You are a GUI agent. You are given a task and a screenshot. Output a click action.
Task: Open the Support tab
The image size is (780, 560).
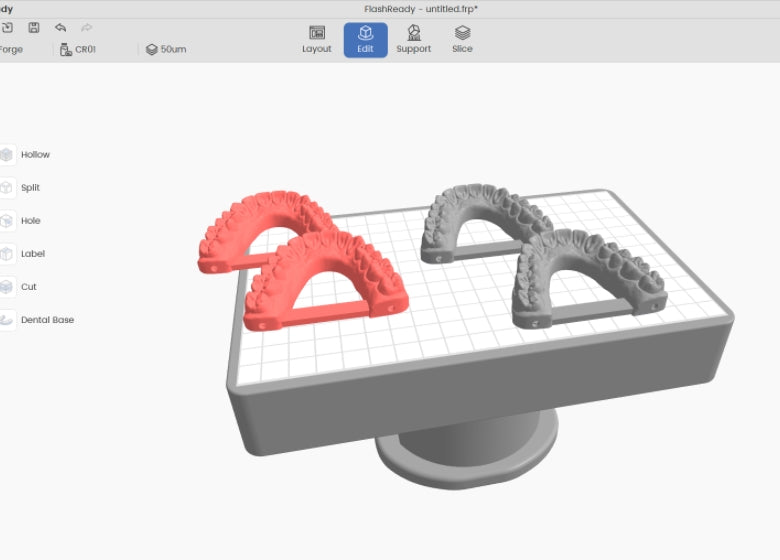[x=413, y=40]
